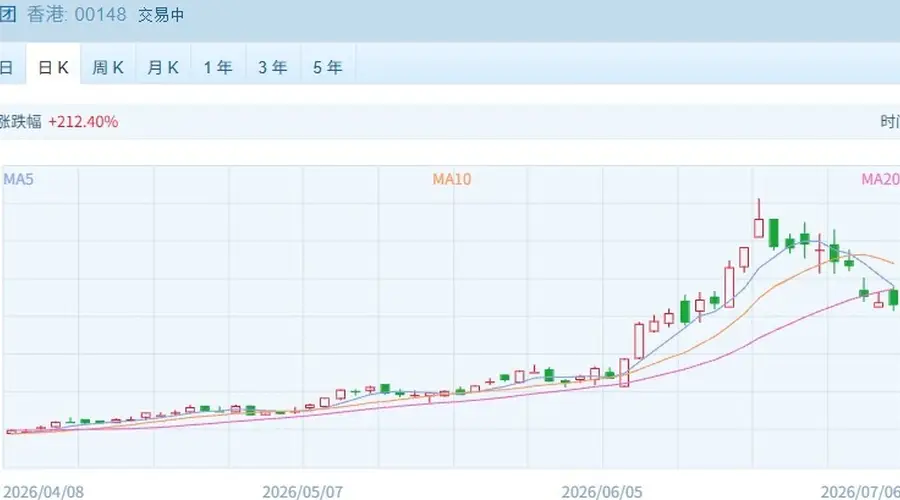The height and width of the screenshot is (500, 900).
Task: Click the 2026/06/05 date axis label
Action: [x=602, y=492]
